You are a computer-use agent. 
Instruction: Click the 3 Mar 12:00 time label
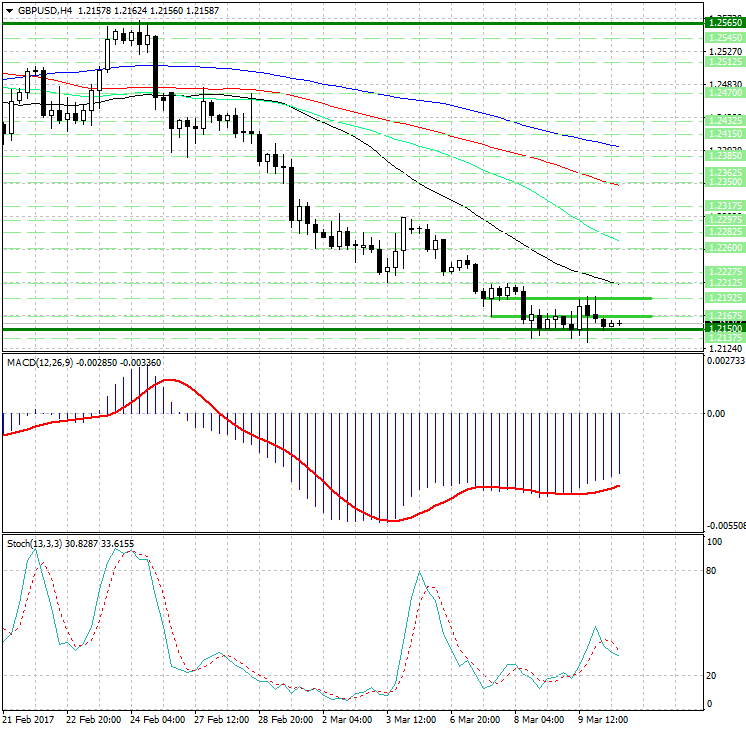coord(411,719)
